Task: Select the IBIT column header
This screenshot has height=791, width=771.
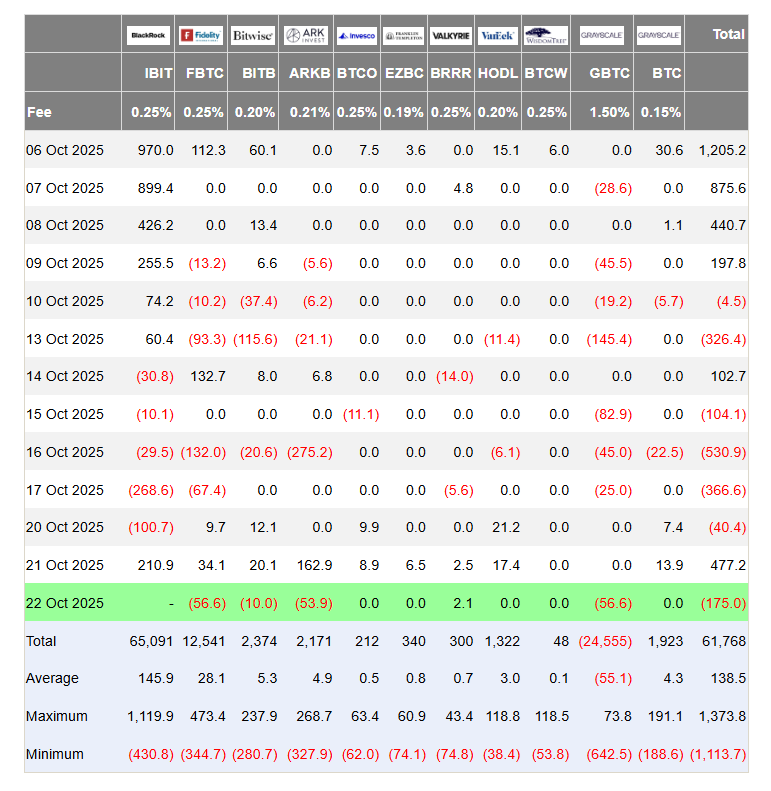Action: pos(159,73)
